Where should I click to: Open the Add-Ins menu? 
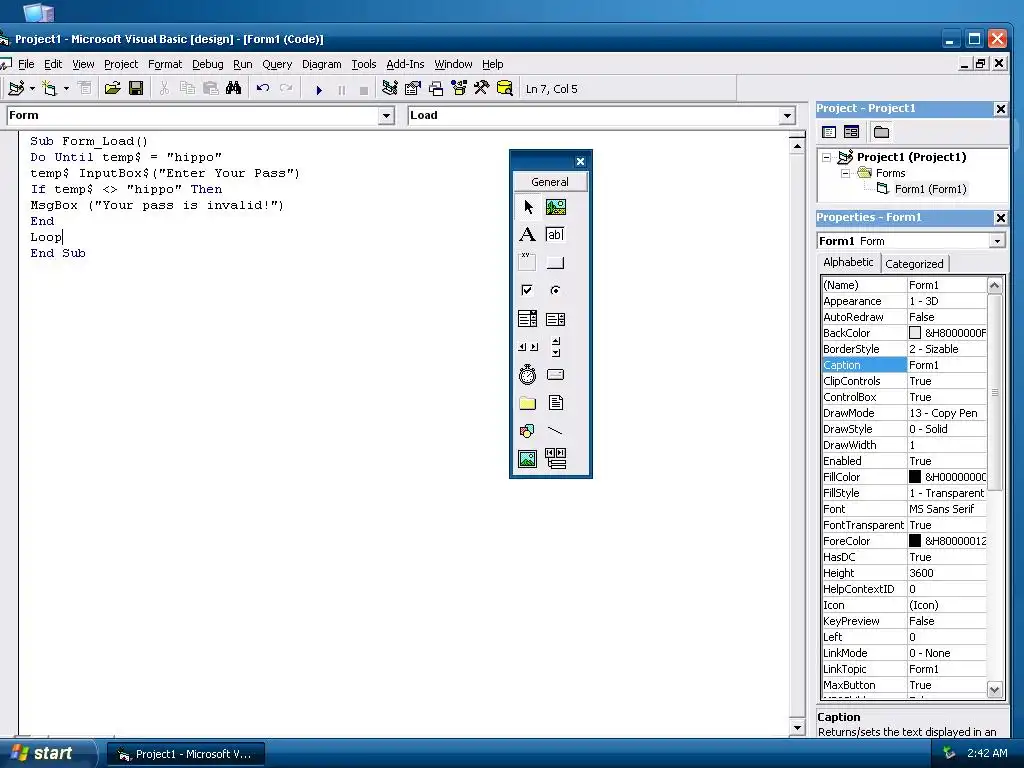click(x=405, y=64)
